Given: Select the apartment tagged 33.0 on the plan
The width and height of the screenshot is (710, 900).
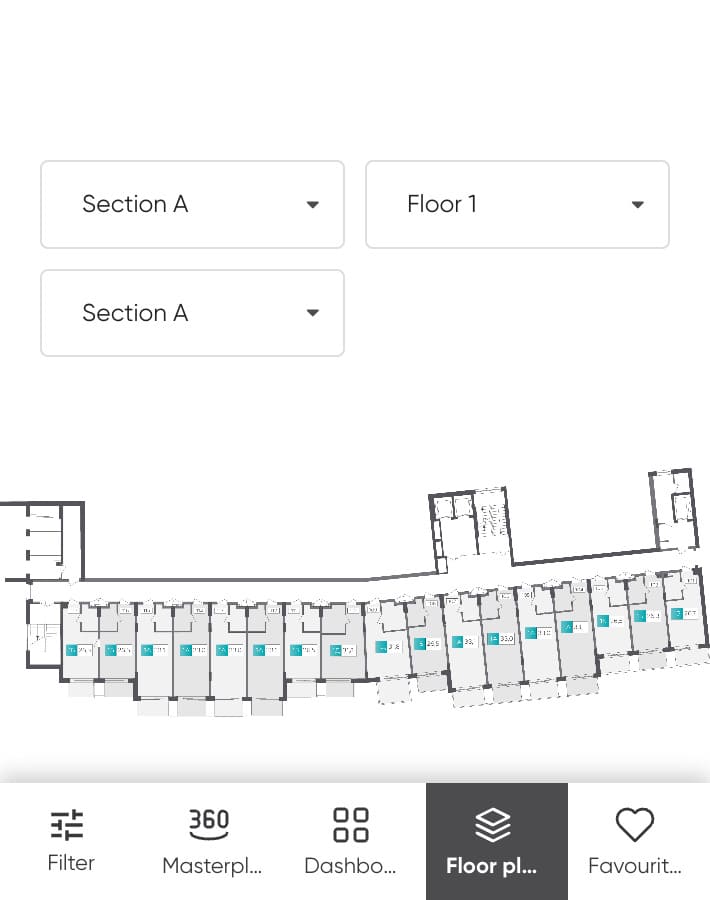Looking at the screenshot, I should point(501,638).
